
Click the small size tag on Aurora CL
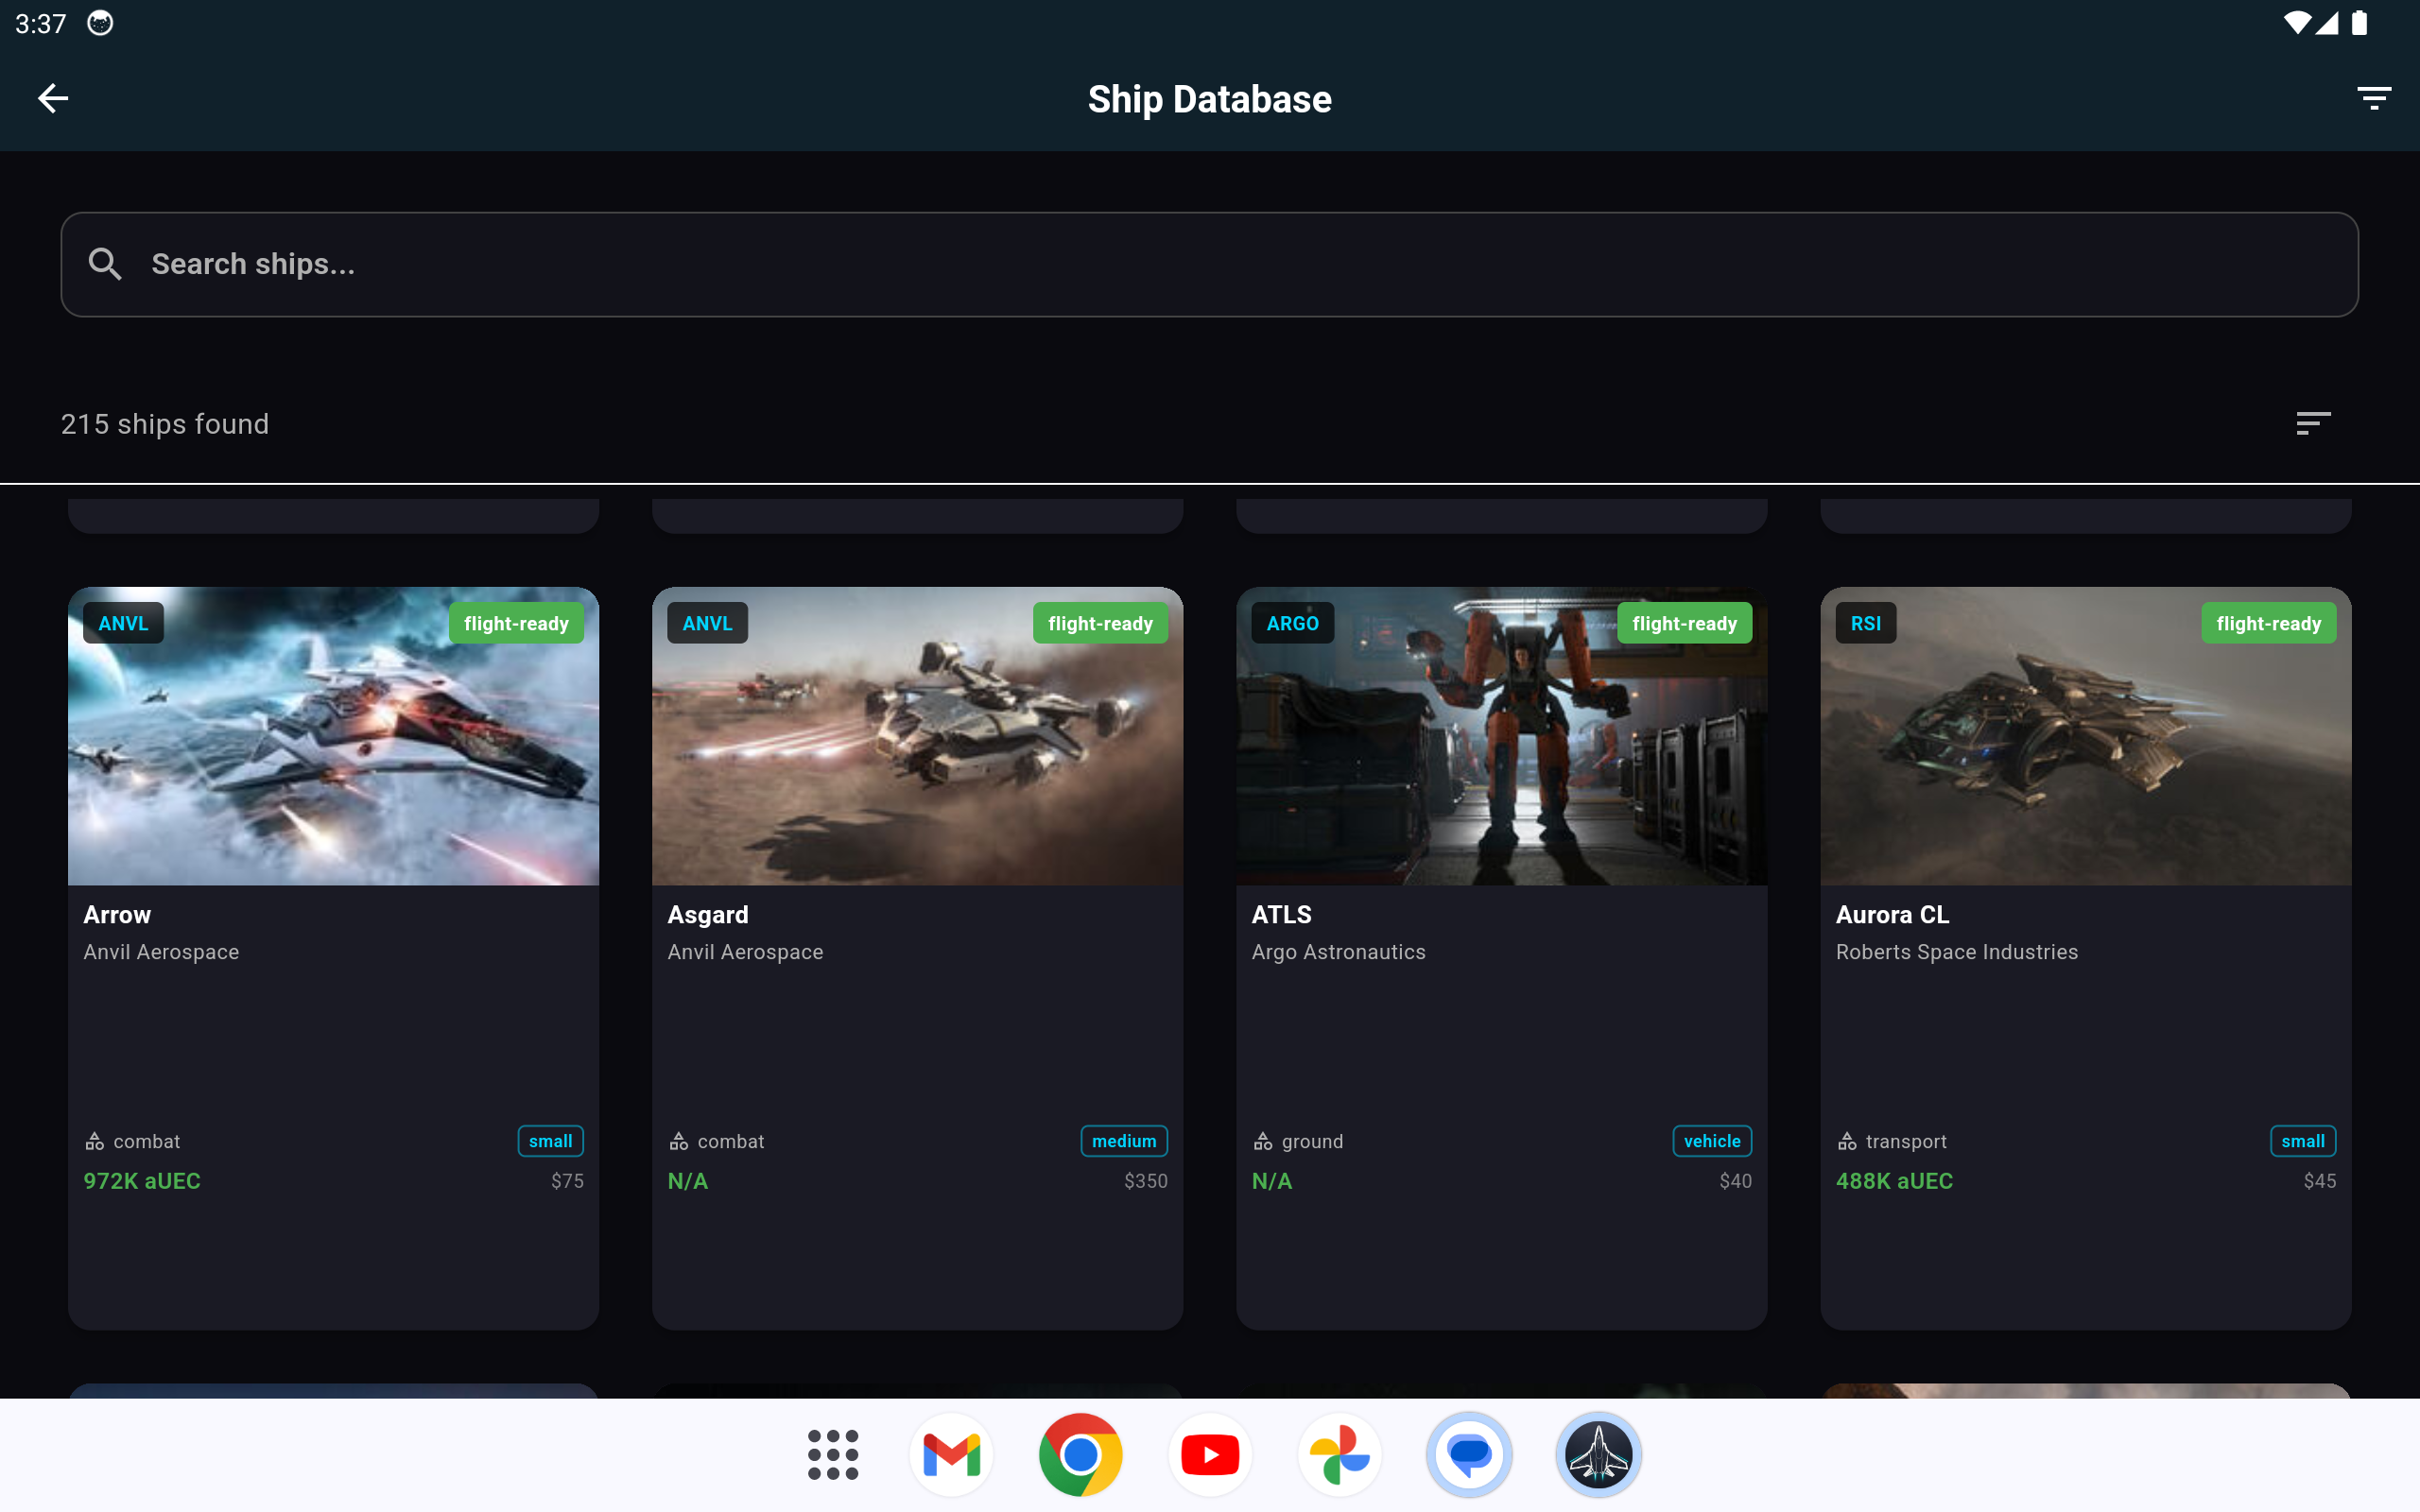(2302, 1141)
